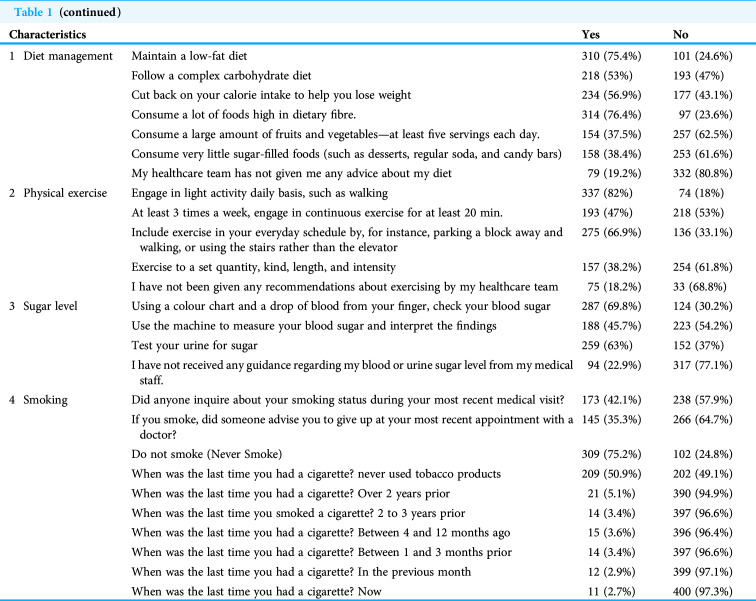Select the 'Smoking' category label
This screenshot has width=756, height=601.
coord(45,400)
